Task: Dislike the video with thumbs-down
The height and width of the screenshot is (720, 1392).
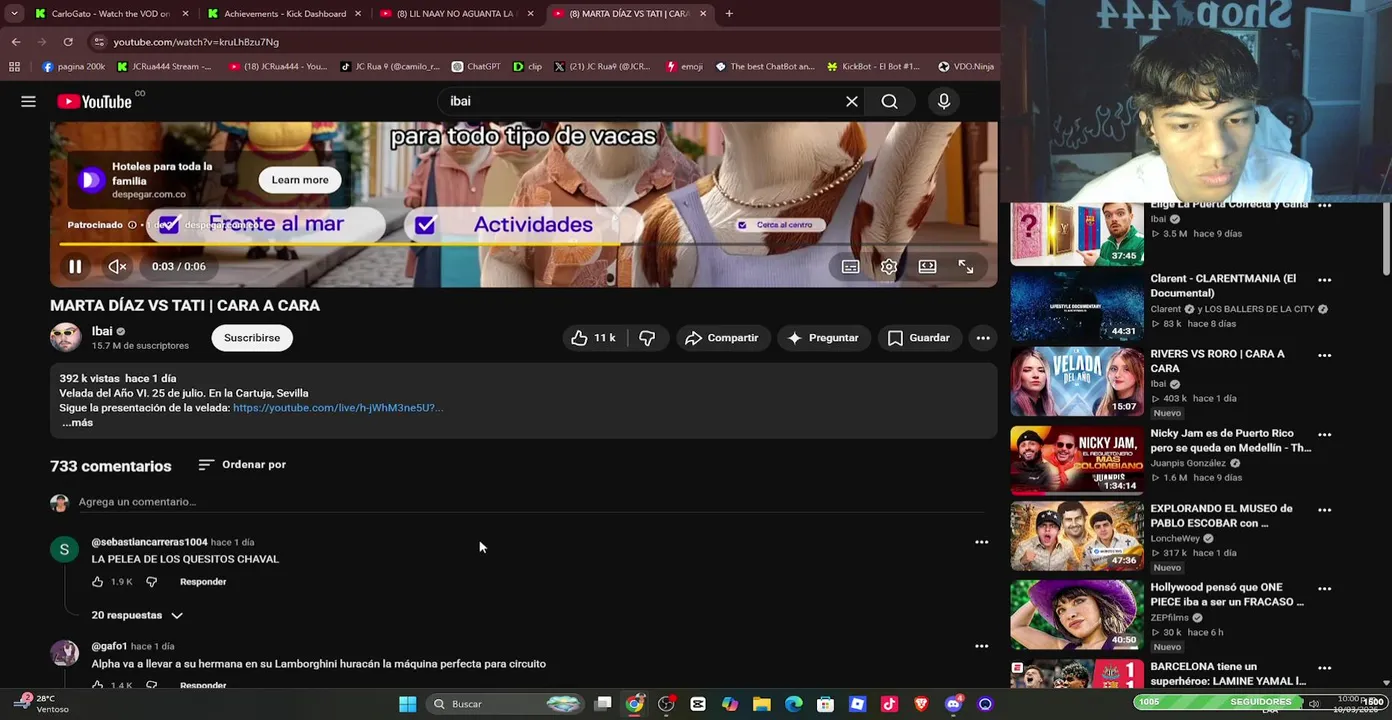Action: (x=647, y=338)
